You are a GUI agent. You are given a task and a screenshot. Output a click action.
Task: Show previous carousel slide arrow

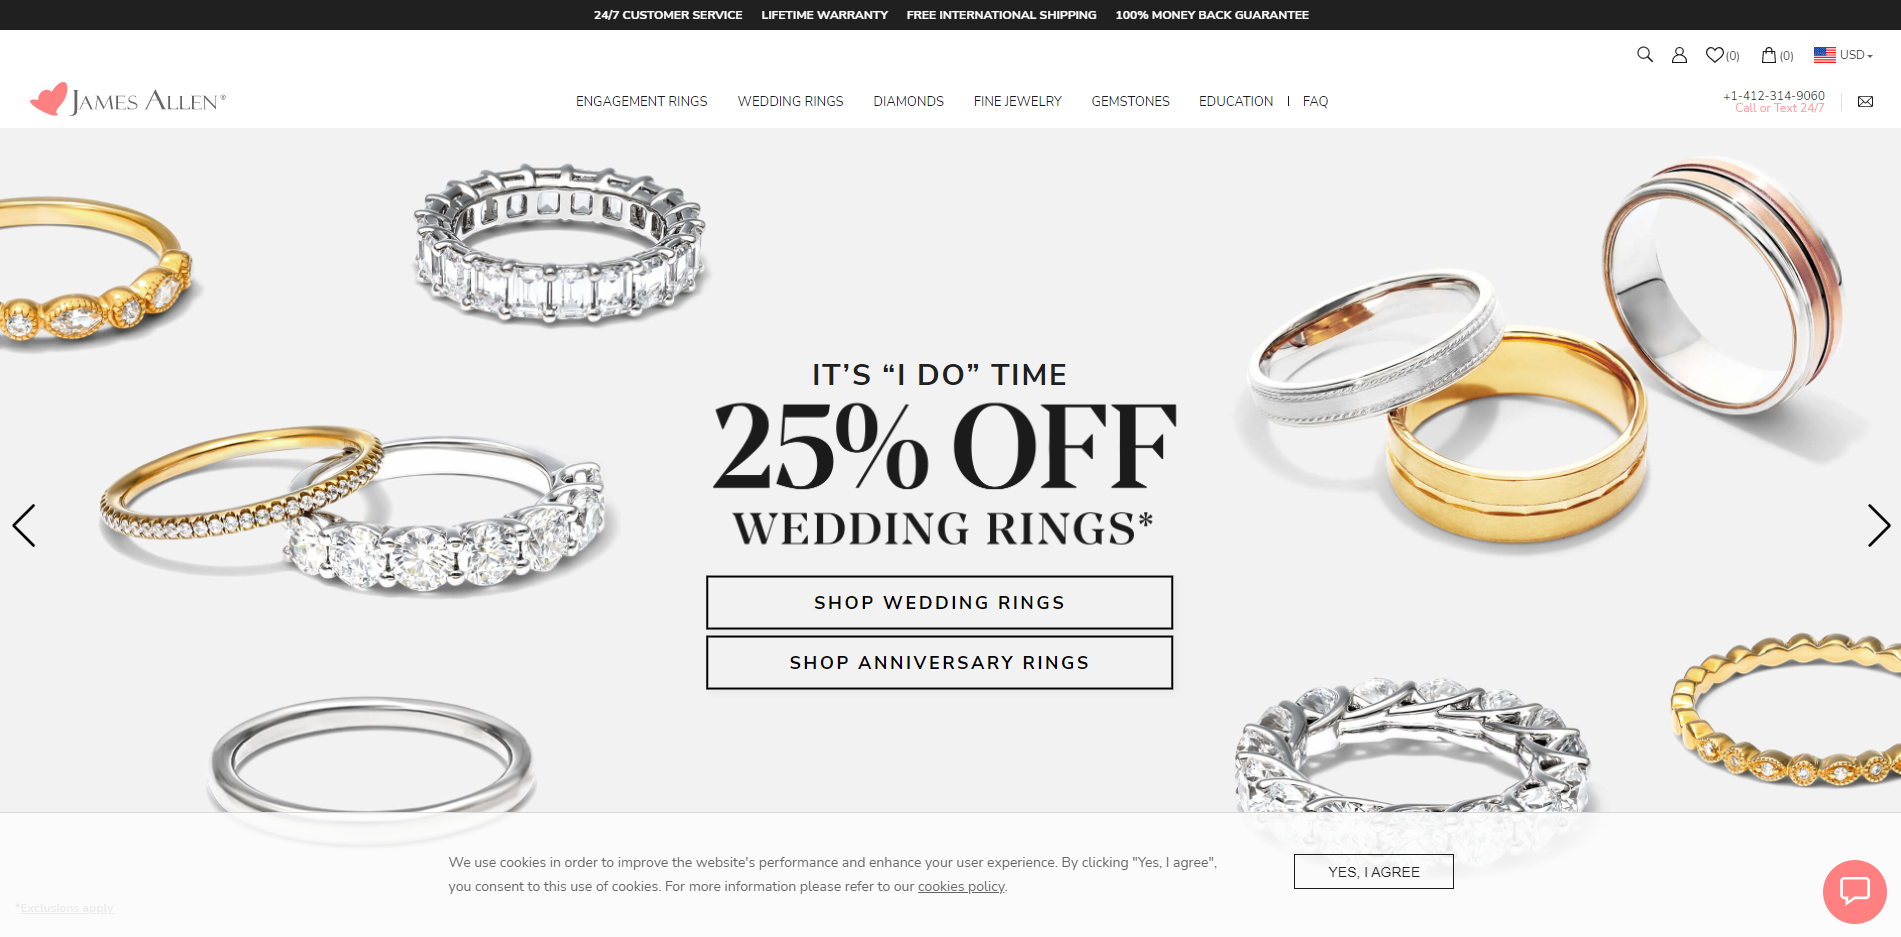click(24, 525)
